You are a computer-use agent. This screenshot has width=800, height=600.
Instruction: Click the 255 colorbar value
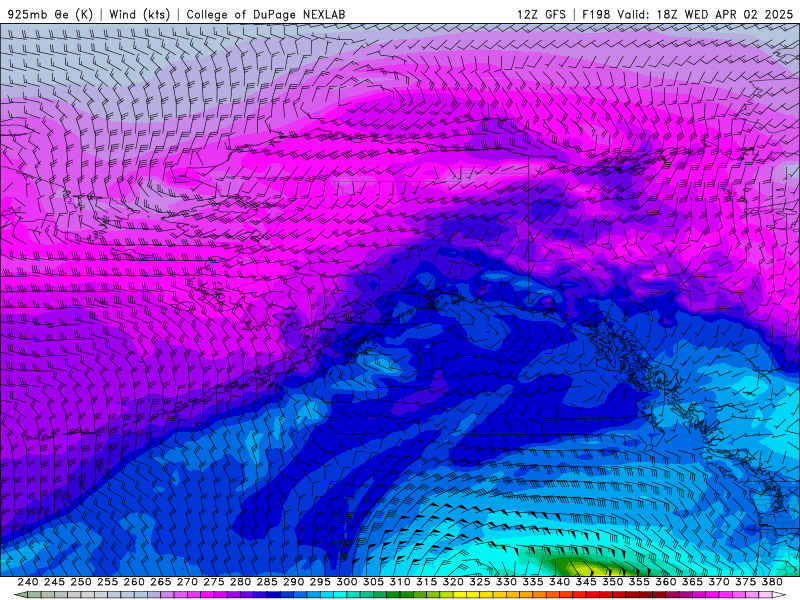point(107,582)
